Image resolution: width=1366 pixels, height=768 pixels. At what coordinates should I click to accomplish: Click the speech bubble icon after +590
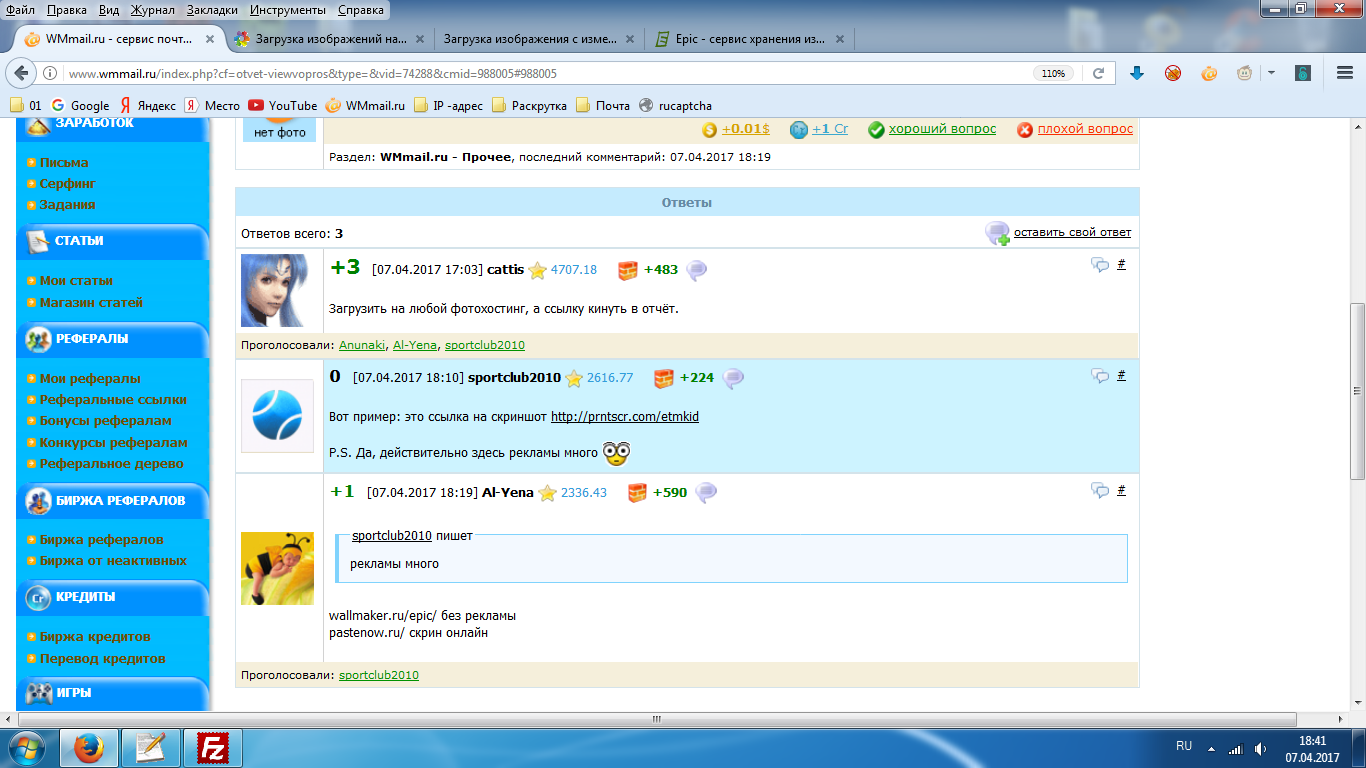tap(706, 493)
